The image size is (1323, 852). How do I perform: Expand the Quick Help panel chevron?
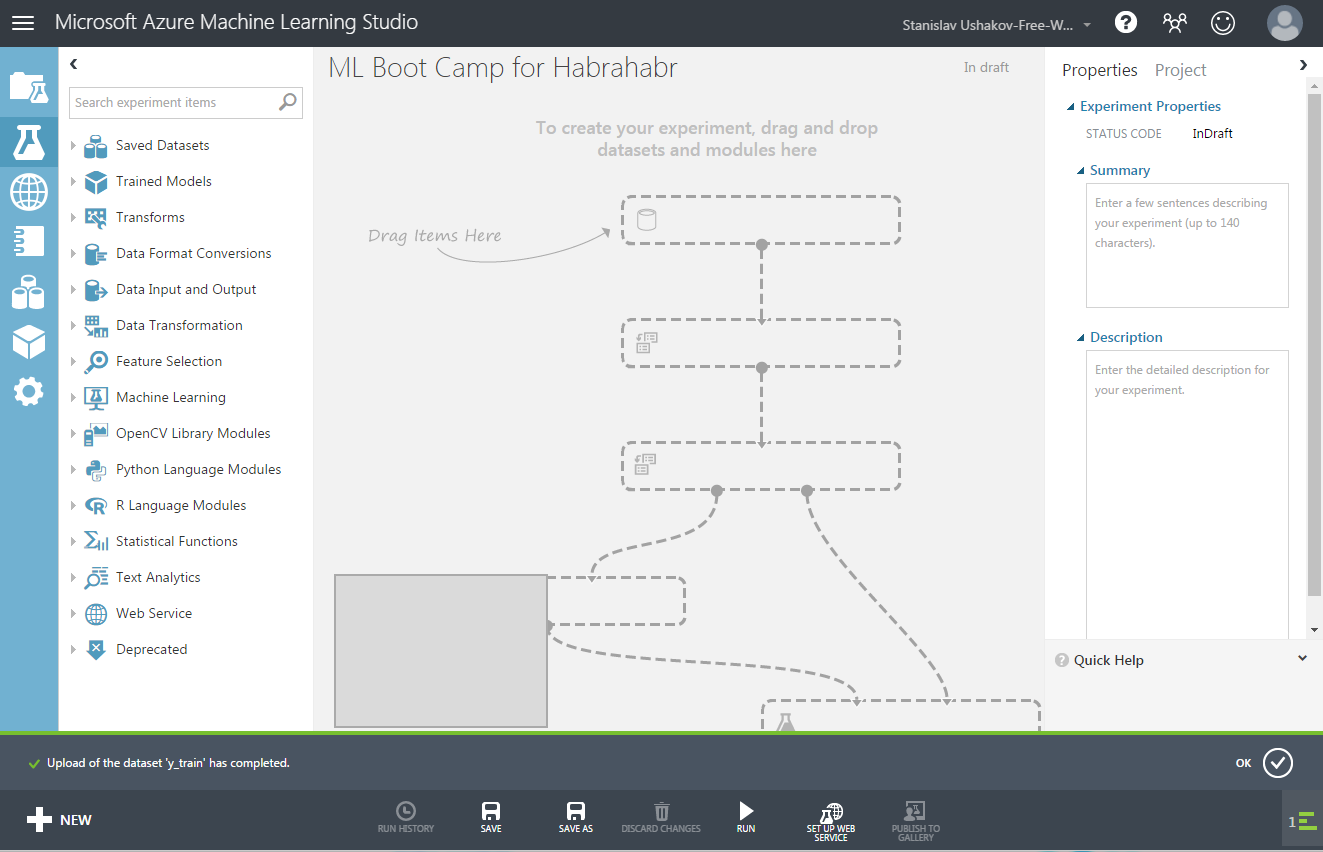[1302, 658]
